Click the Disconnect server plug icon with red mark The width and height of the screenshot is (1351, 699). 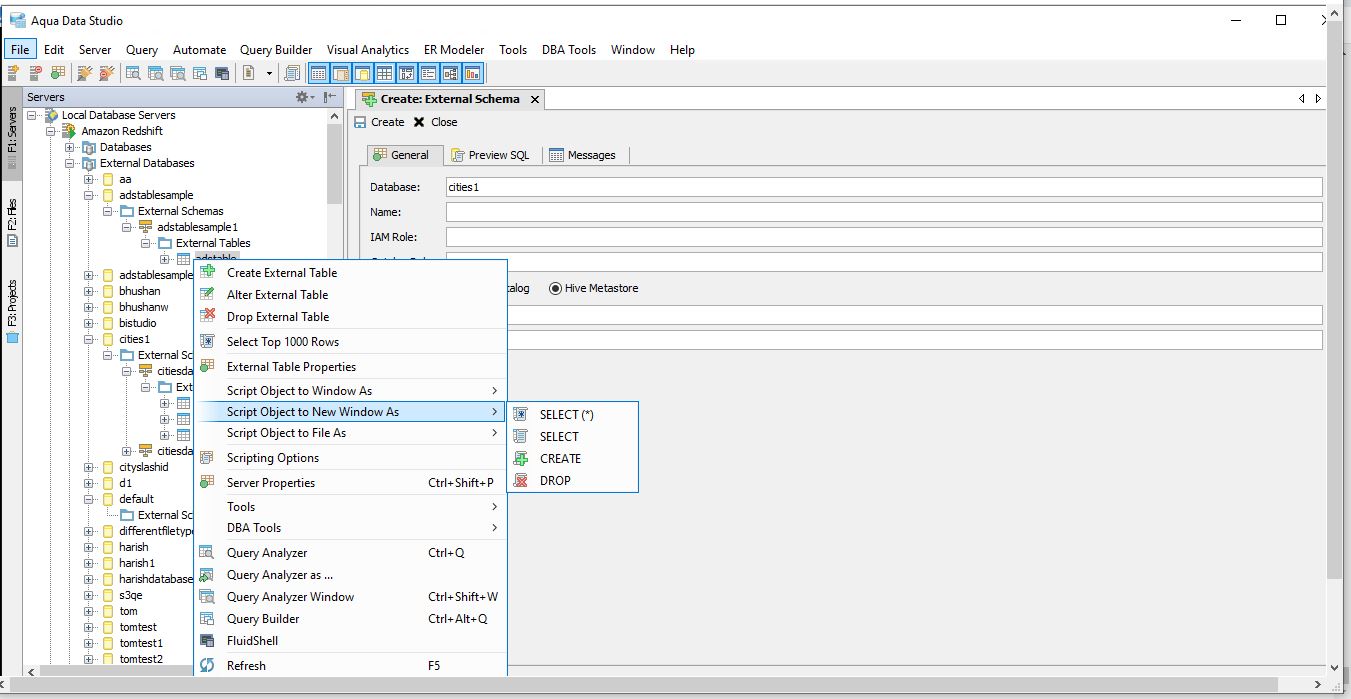pyautogui.click(x=106, y=73)
